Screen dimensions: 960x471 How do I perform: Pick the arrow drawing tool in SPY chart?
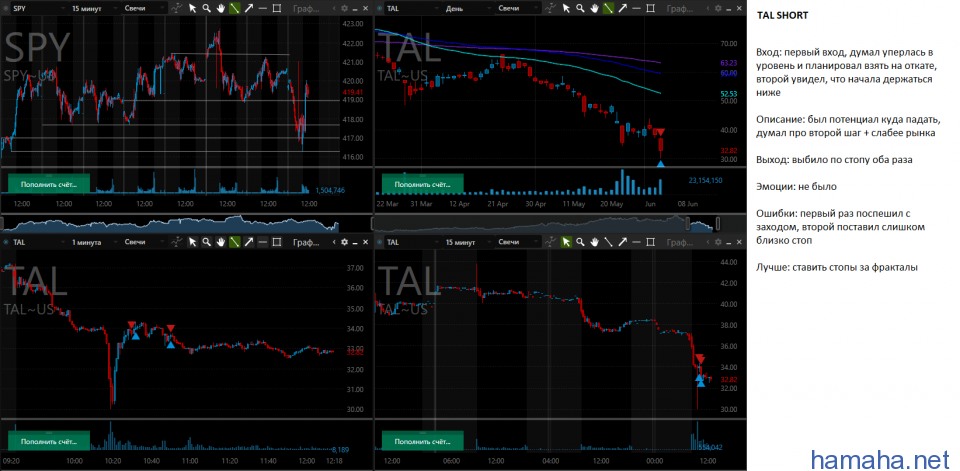click(249, 8)
